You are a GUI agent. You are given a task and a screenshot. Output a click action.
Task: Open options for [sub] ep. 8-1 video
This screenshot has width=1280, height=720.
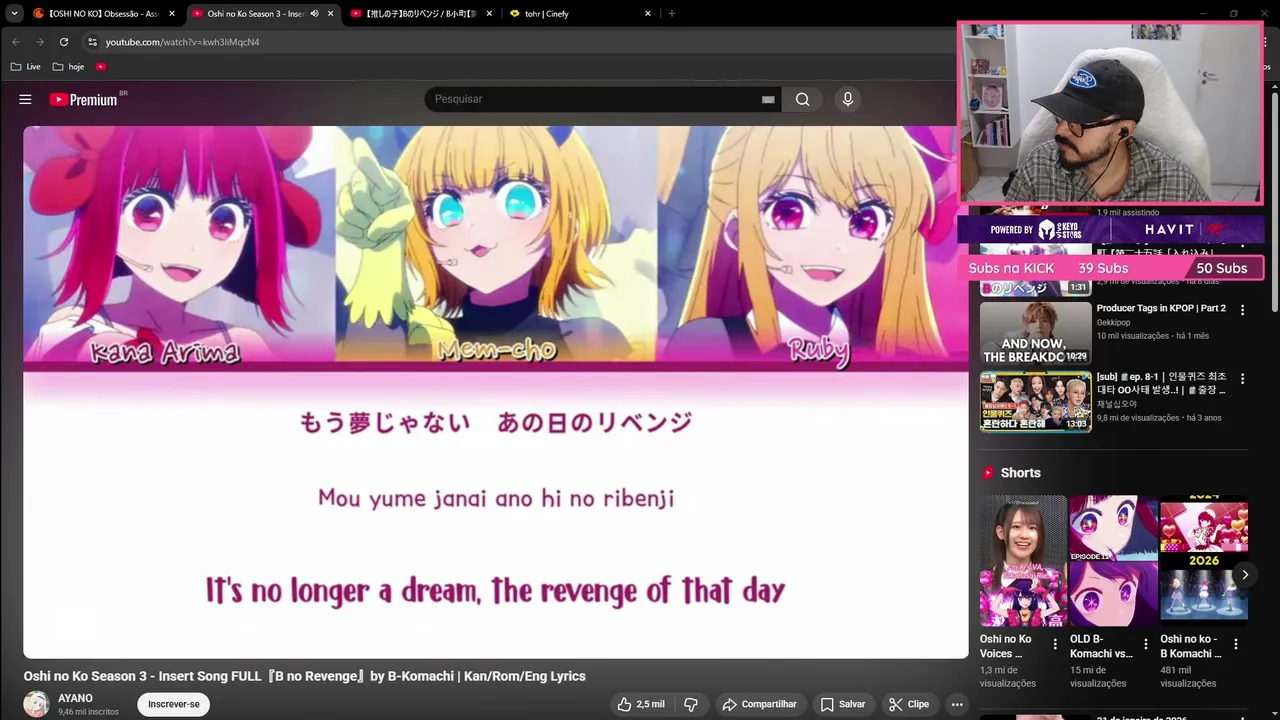click(1242, 379)
